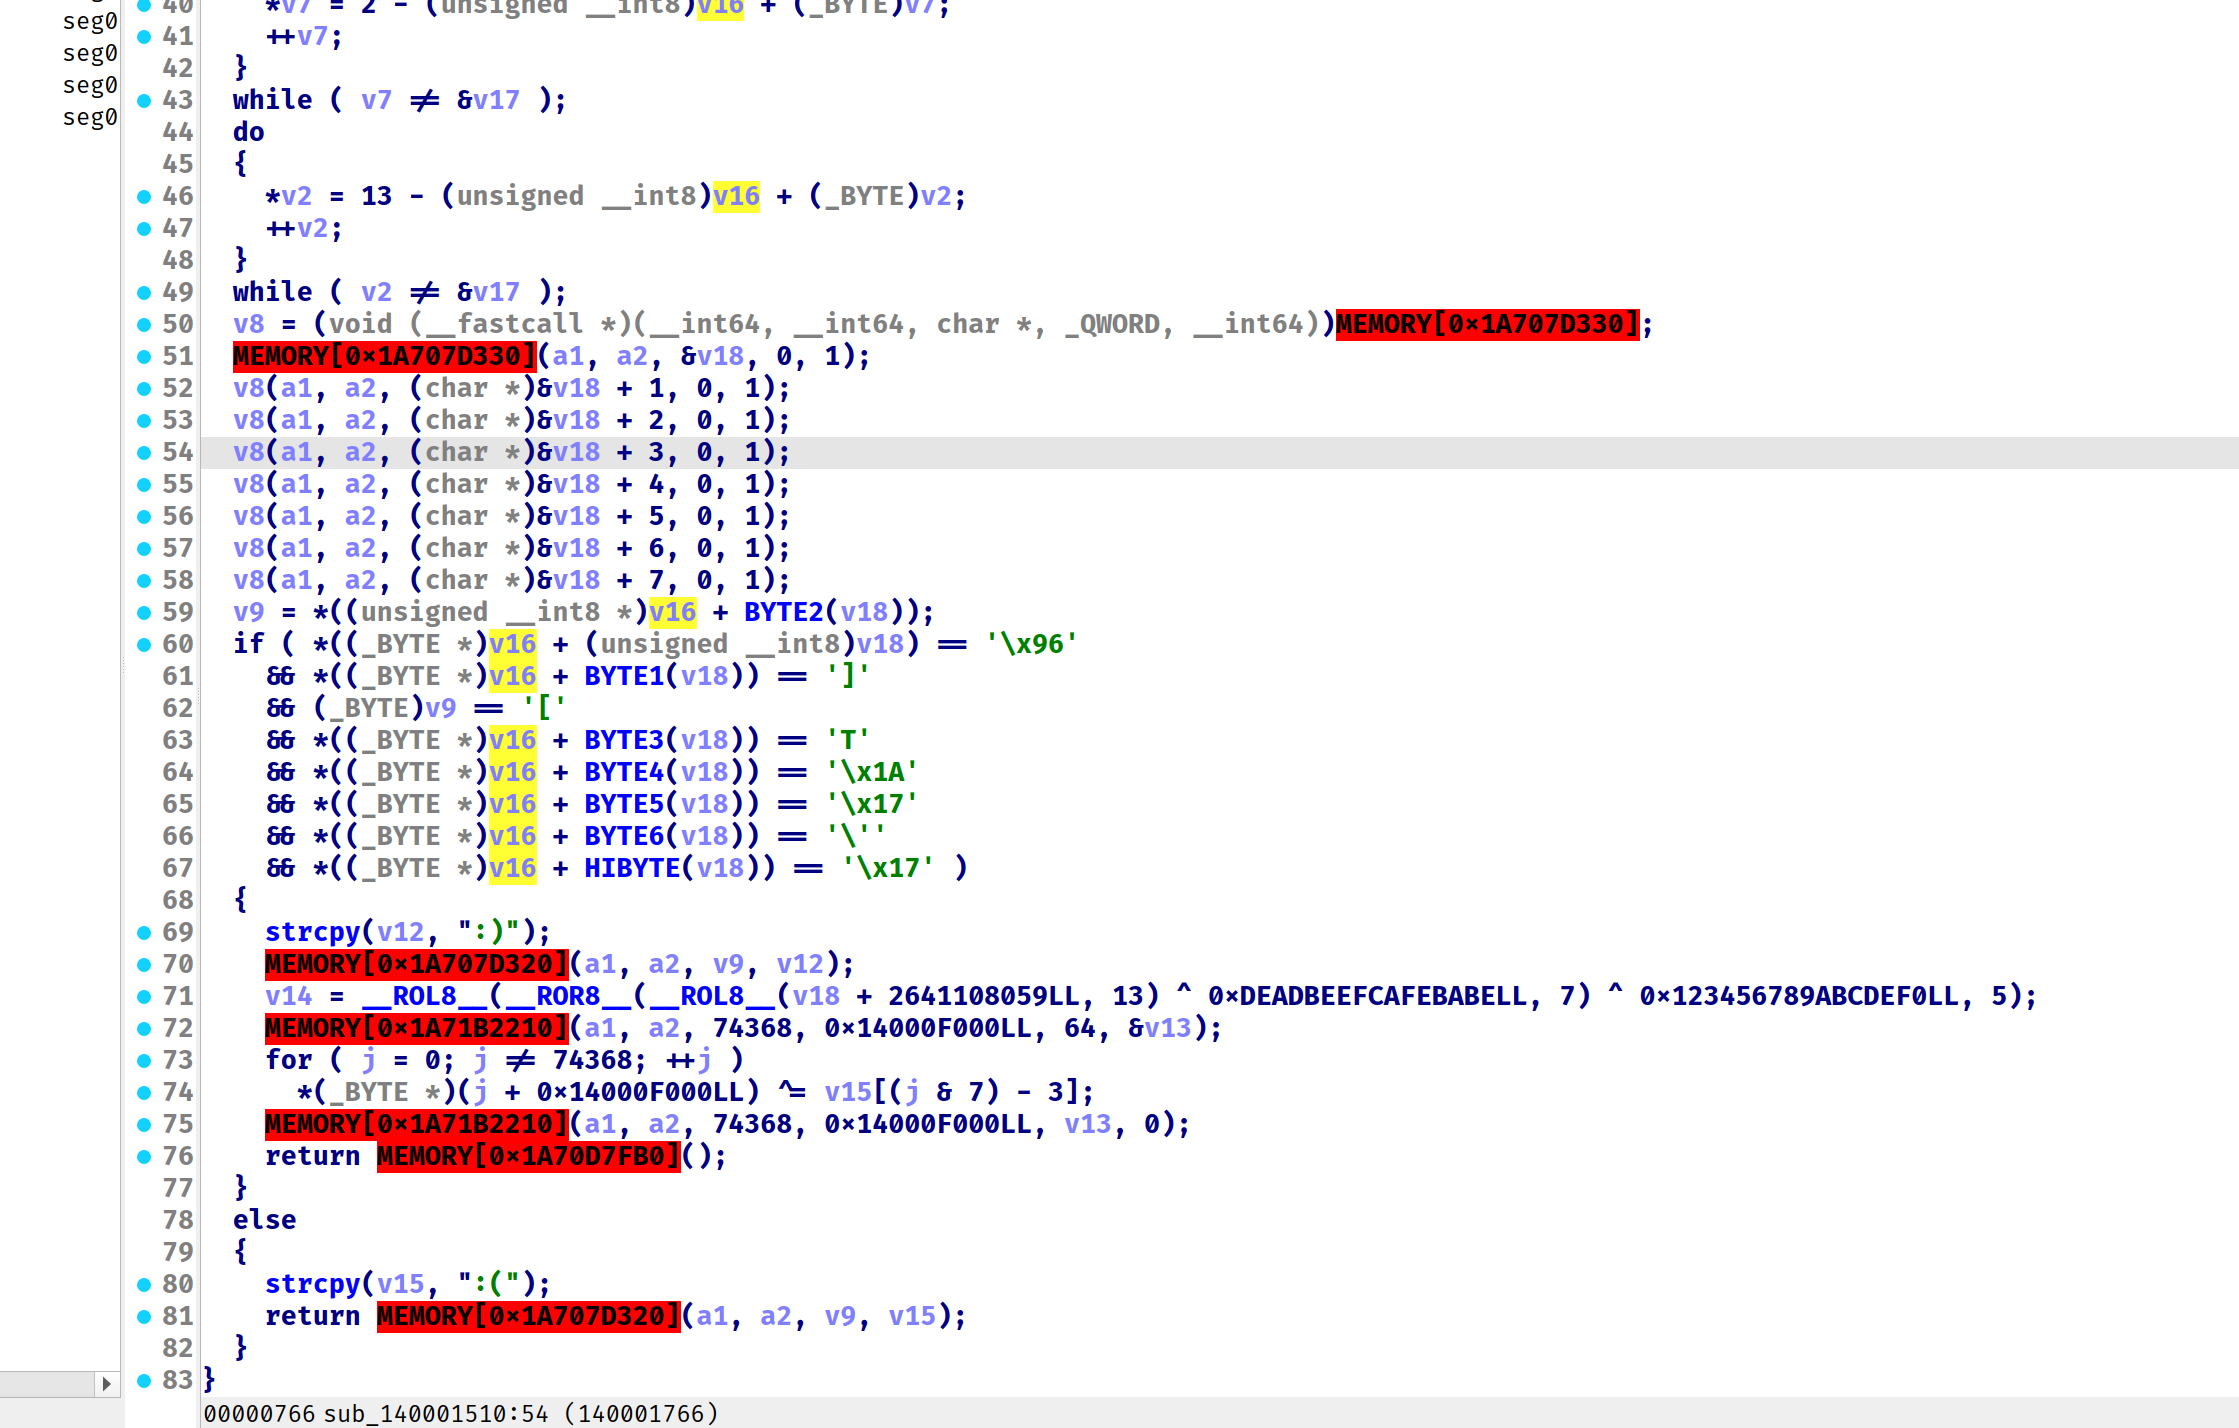Click variable v8 assignment on line 50

click(248, 324)
